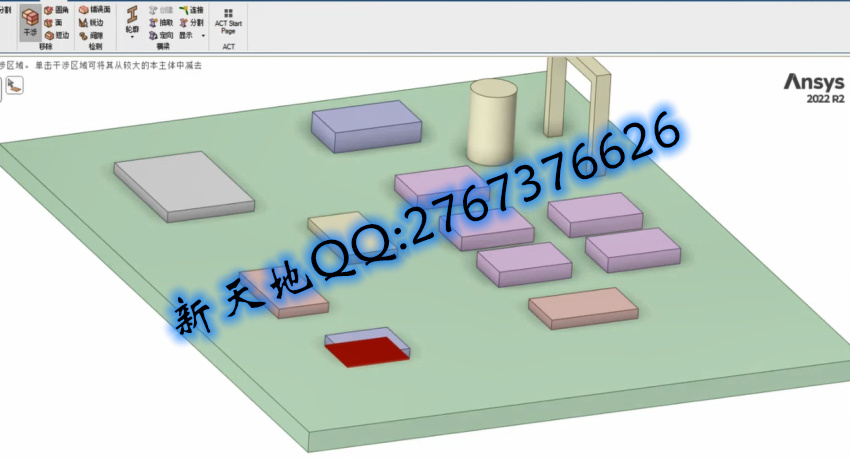Click the Ansys 2022 R2 logo
This screenshot has width=850, height=459.
[813, 88]
